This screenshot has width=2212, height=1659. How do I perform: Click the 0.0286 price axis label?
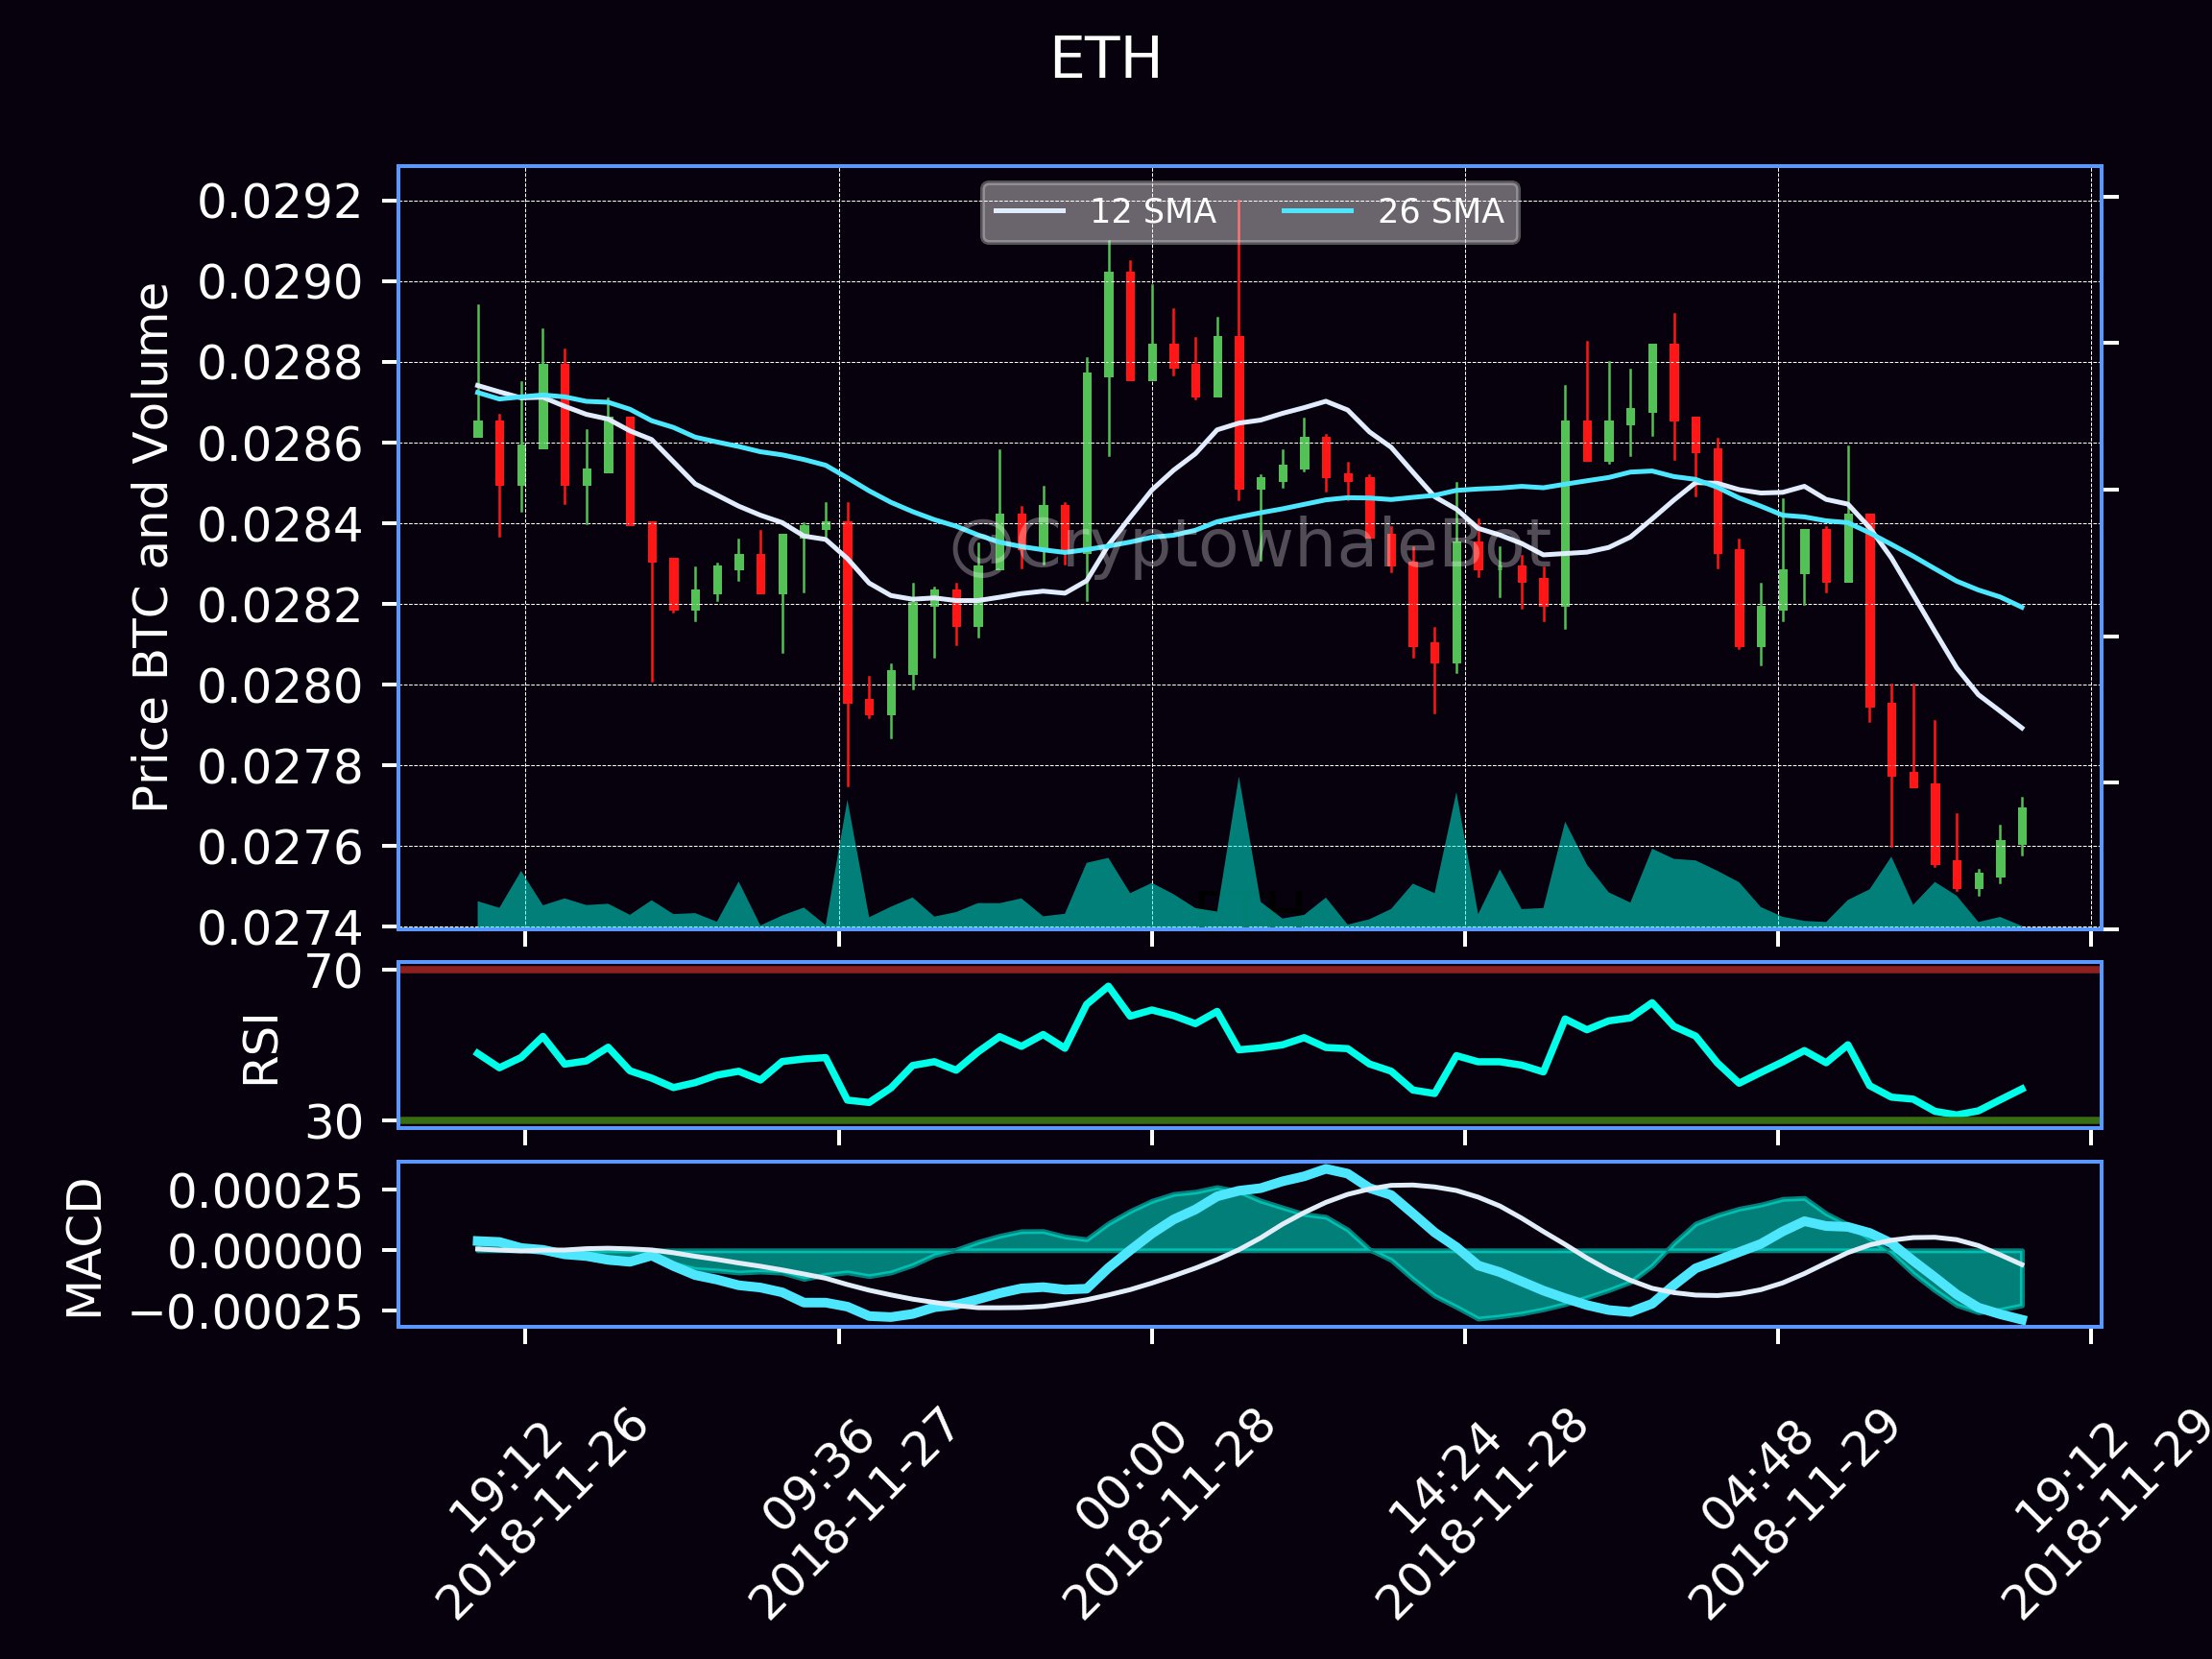pos(279,444)
